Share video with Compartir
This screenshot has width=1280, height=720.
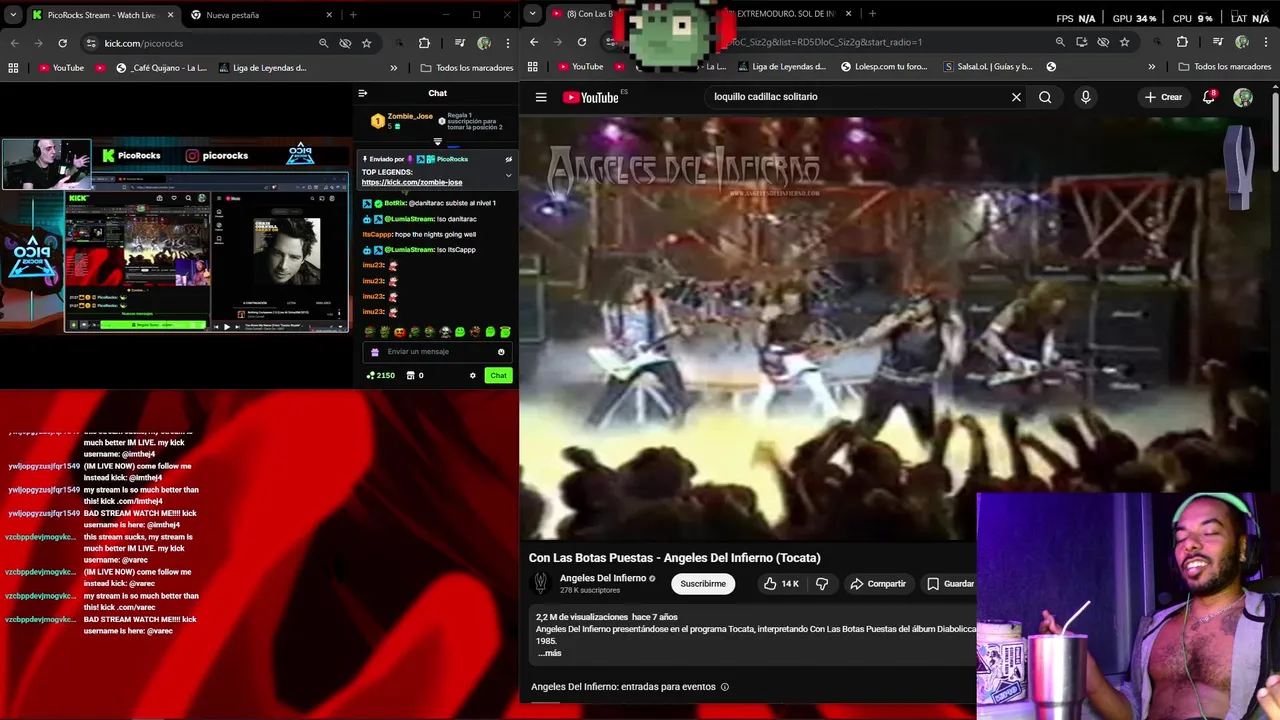[877, 584]
